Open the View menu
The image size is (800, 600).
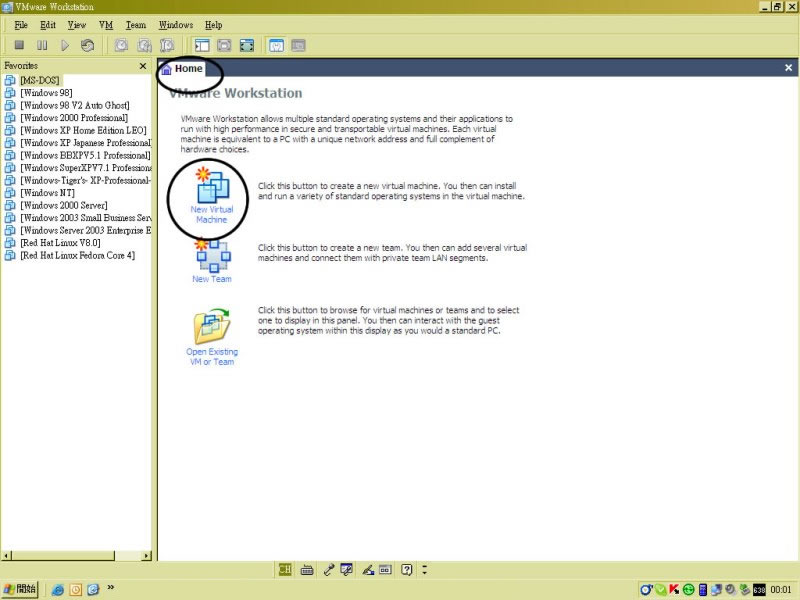click(77, 25)
